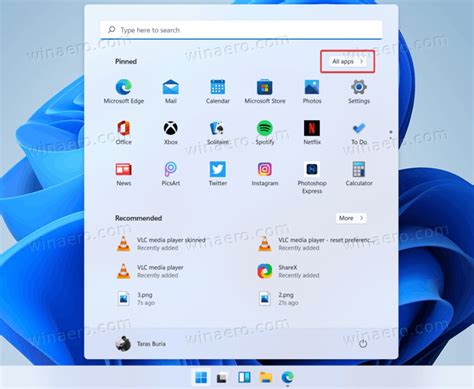Open the Xbox app
Screen dimensions: 474x389
tap(171, 132)
